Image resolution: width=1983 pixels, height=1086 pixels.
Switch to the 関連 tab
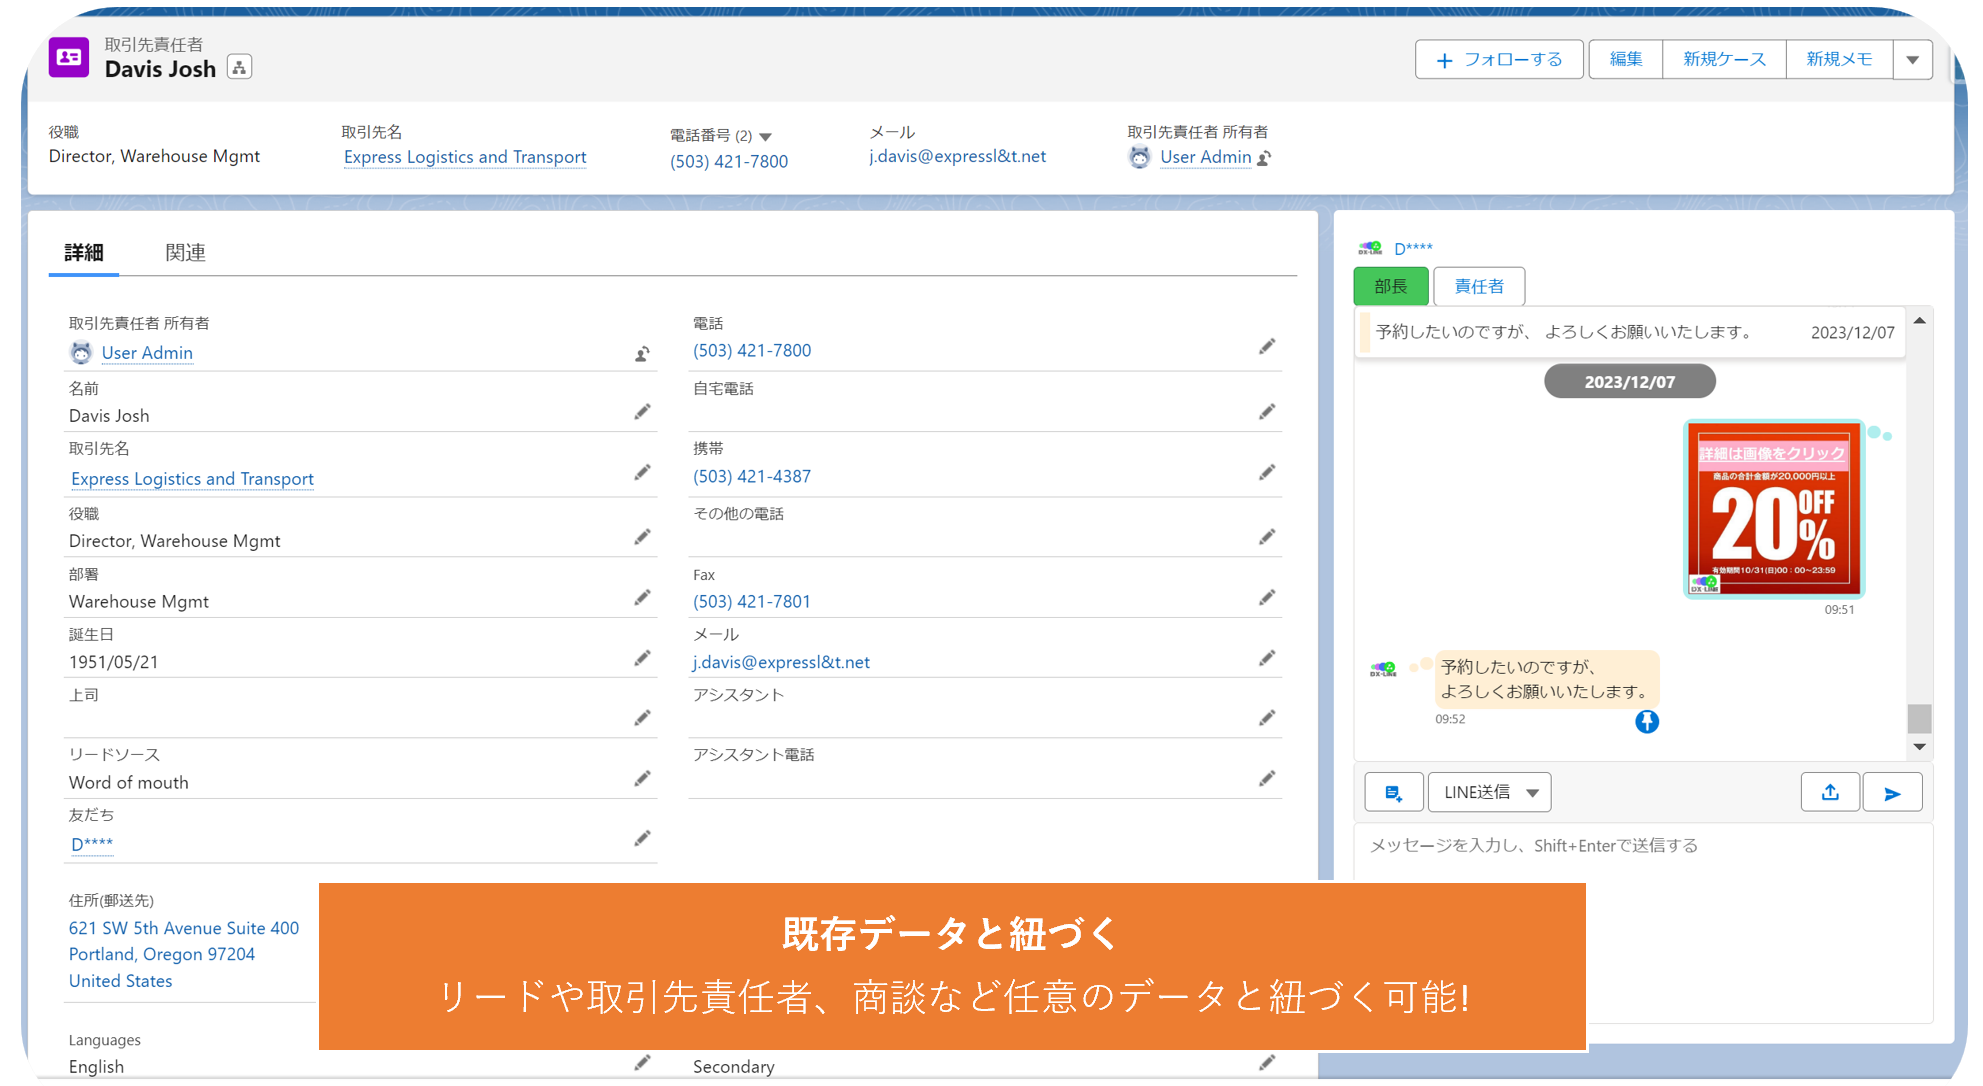click(x=185, y=253)
